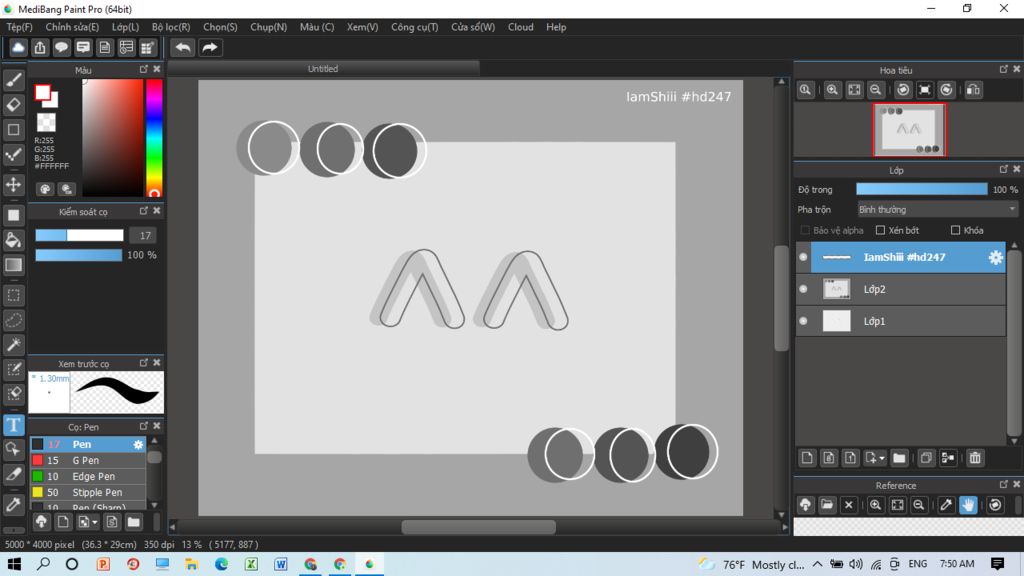Click the brush size value field 17
The height and width of the screenshot is (576, 1024).
pyautogui.click(x=144, y=236)
